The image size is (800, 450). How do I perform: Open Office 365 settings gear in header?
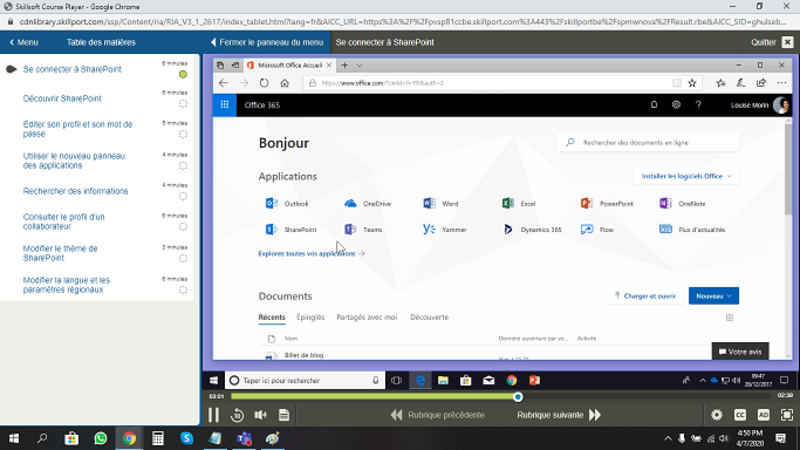[676, 105]
